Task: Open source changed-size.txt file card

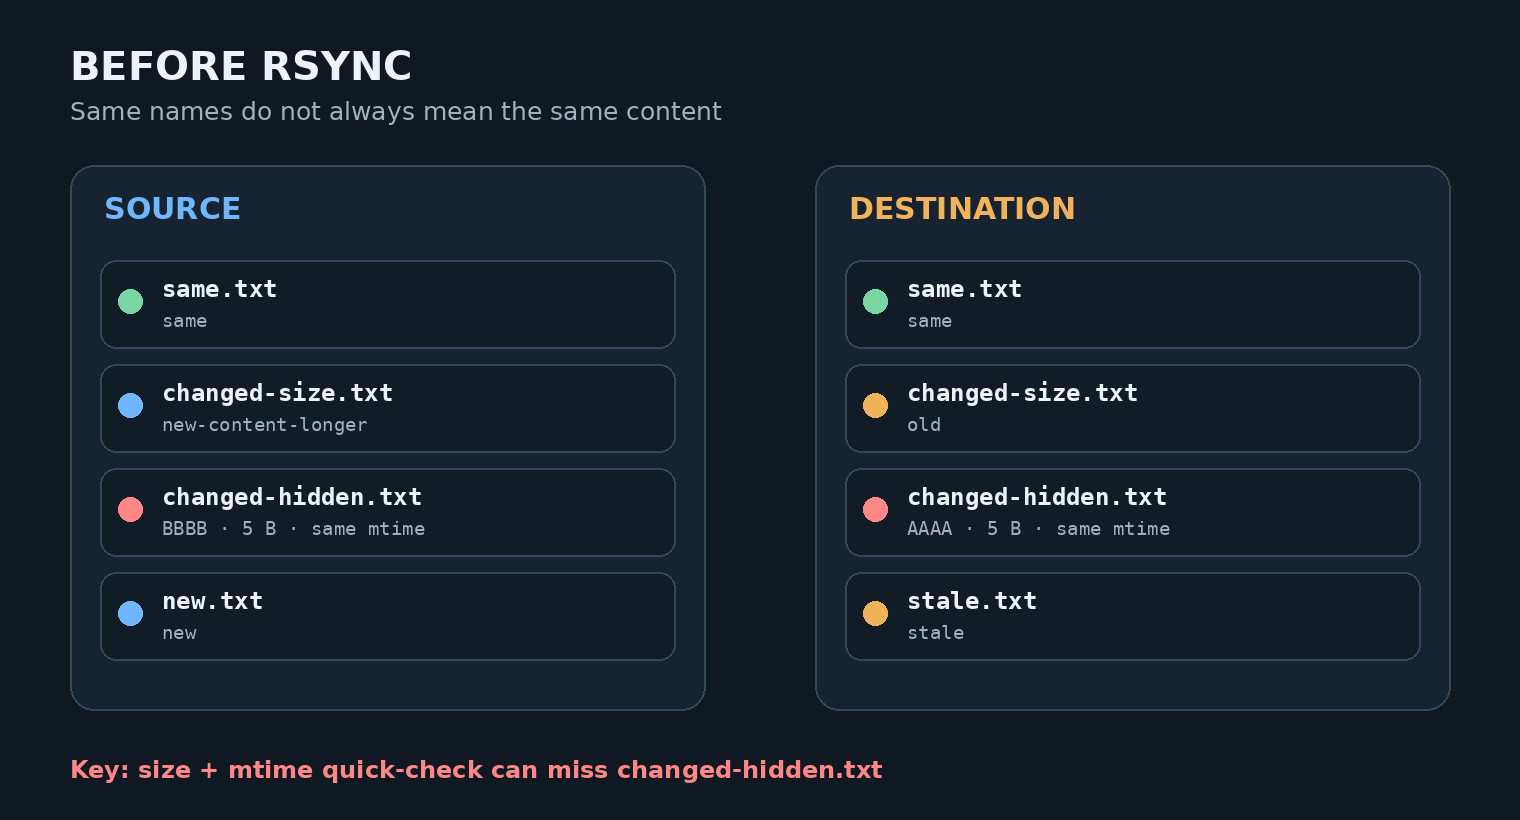Action: pos(388,408)
